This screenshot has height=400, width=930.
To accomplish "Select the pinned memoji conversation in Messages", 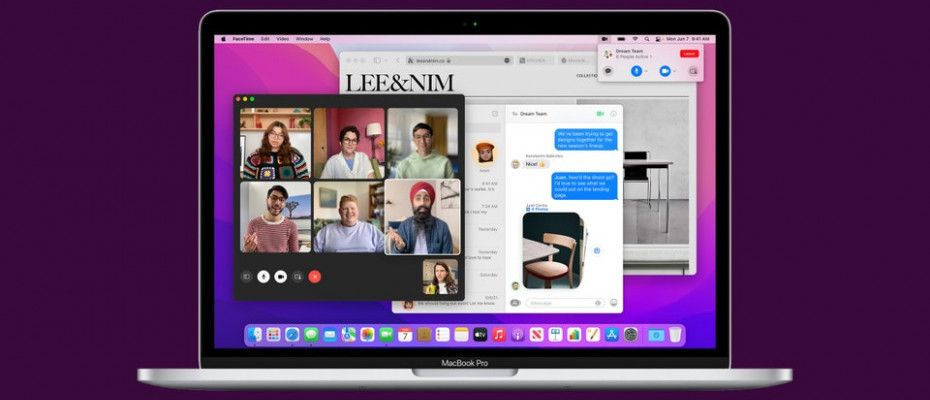I will pyautogui.click(x=485, y=153).
